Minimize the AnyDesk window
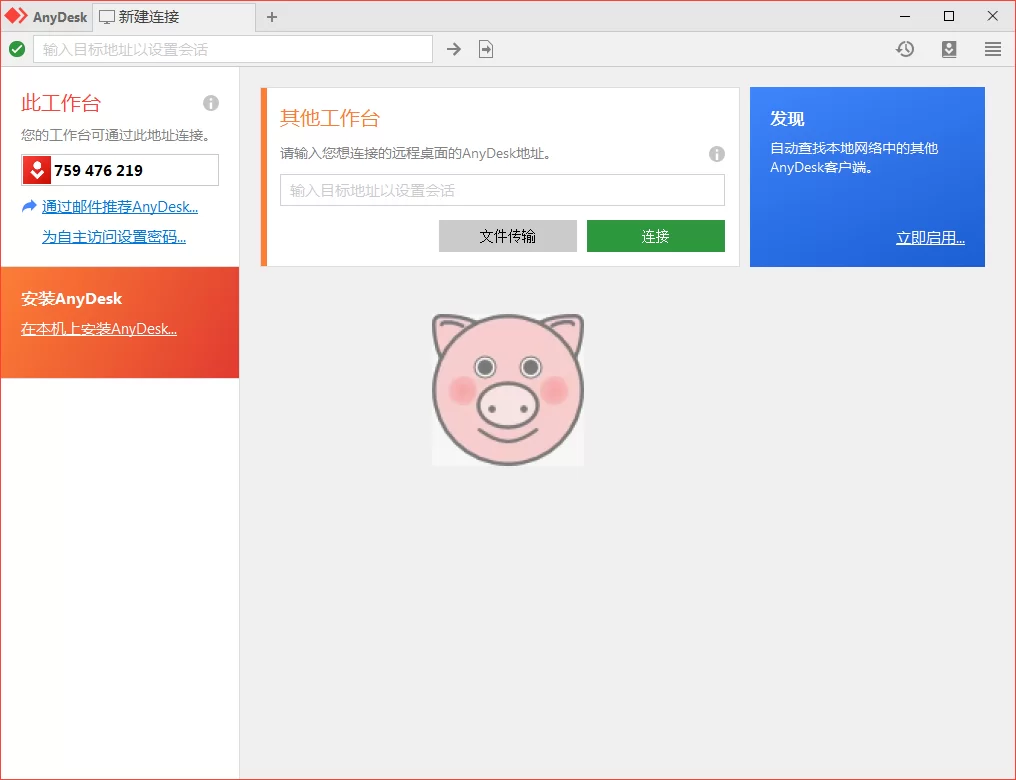The height and width of the screenshot is (780, 1016). [905, 16]
